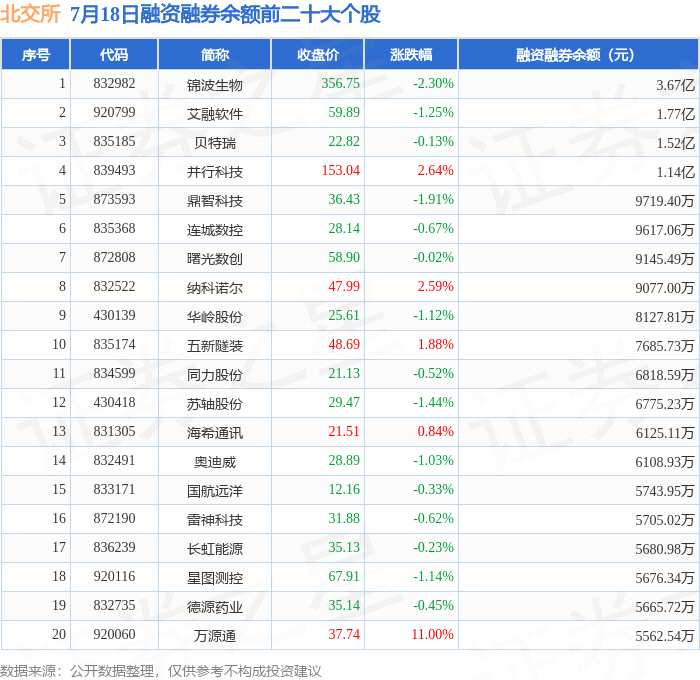The width and height of the screenshot is (700, 680).
Task: Click stock name 并行科技
Action: (215, 172)
